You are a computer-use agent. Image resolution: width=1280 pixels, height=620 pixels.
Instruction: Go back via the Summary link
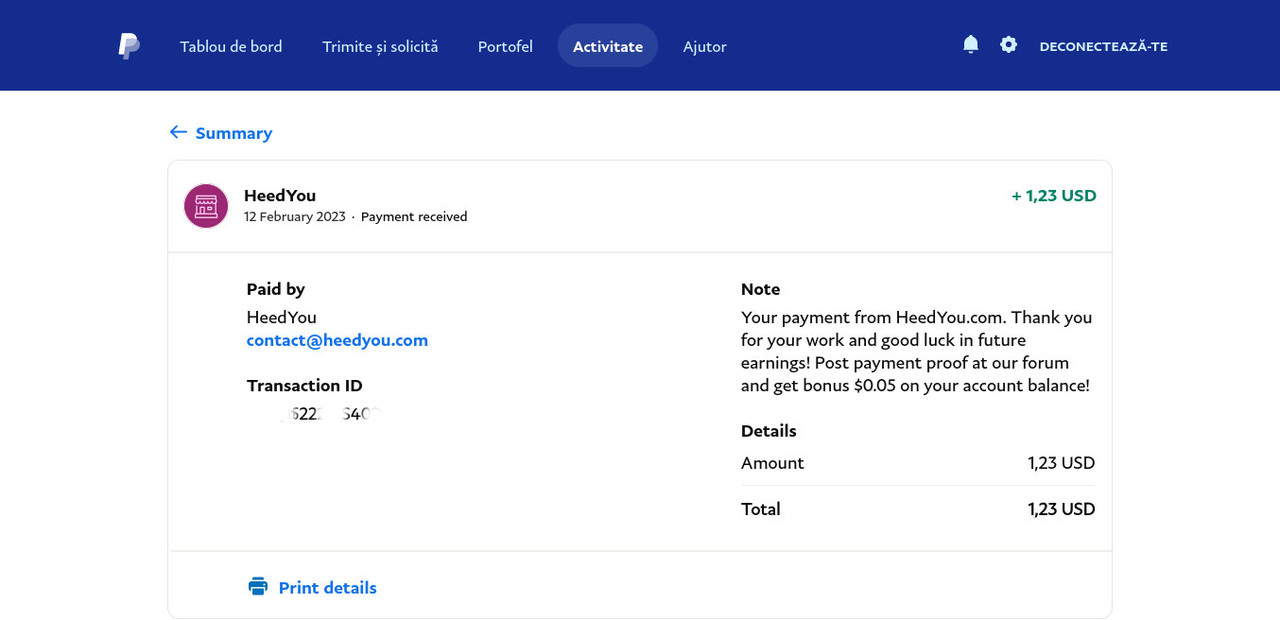tap(234, 133)
